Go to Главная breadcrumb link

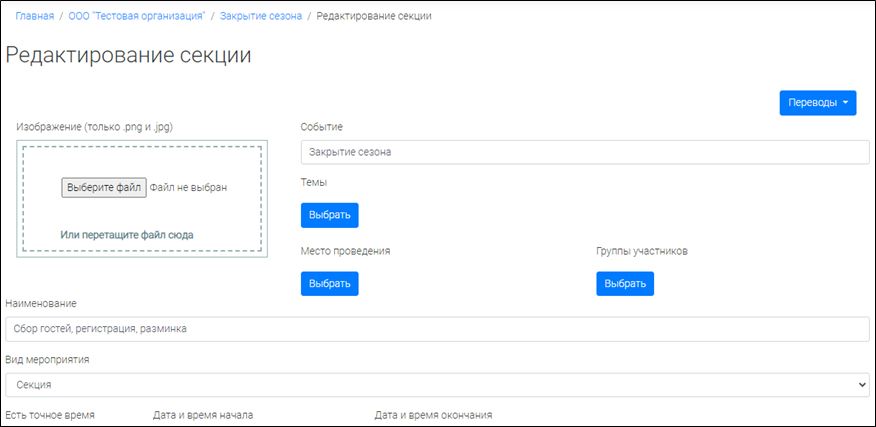34,17
